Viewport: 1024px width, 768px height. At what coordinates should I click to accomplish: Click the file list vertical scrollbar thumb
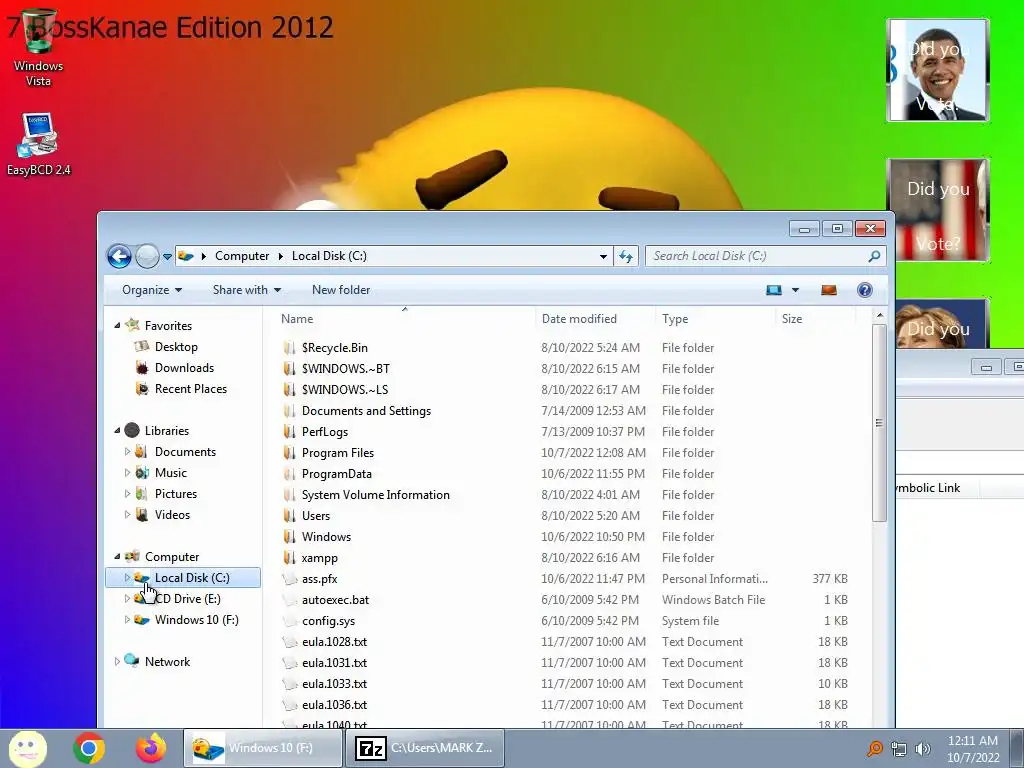(x=879, y=423)
